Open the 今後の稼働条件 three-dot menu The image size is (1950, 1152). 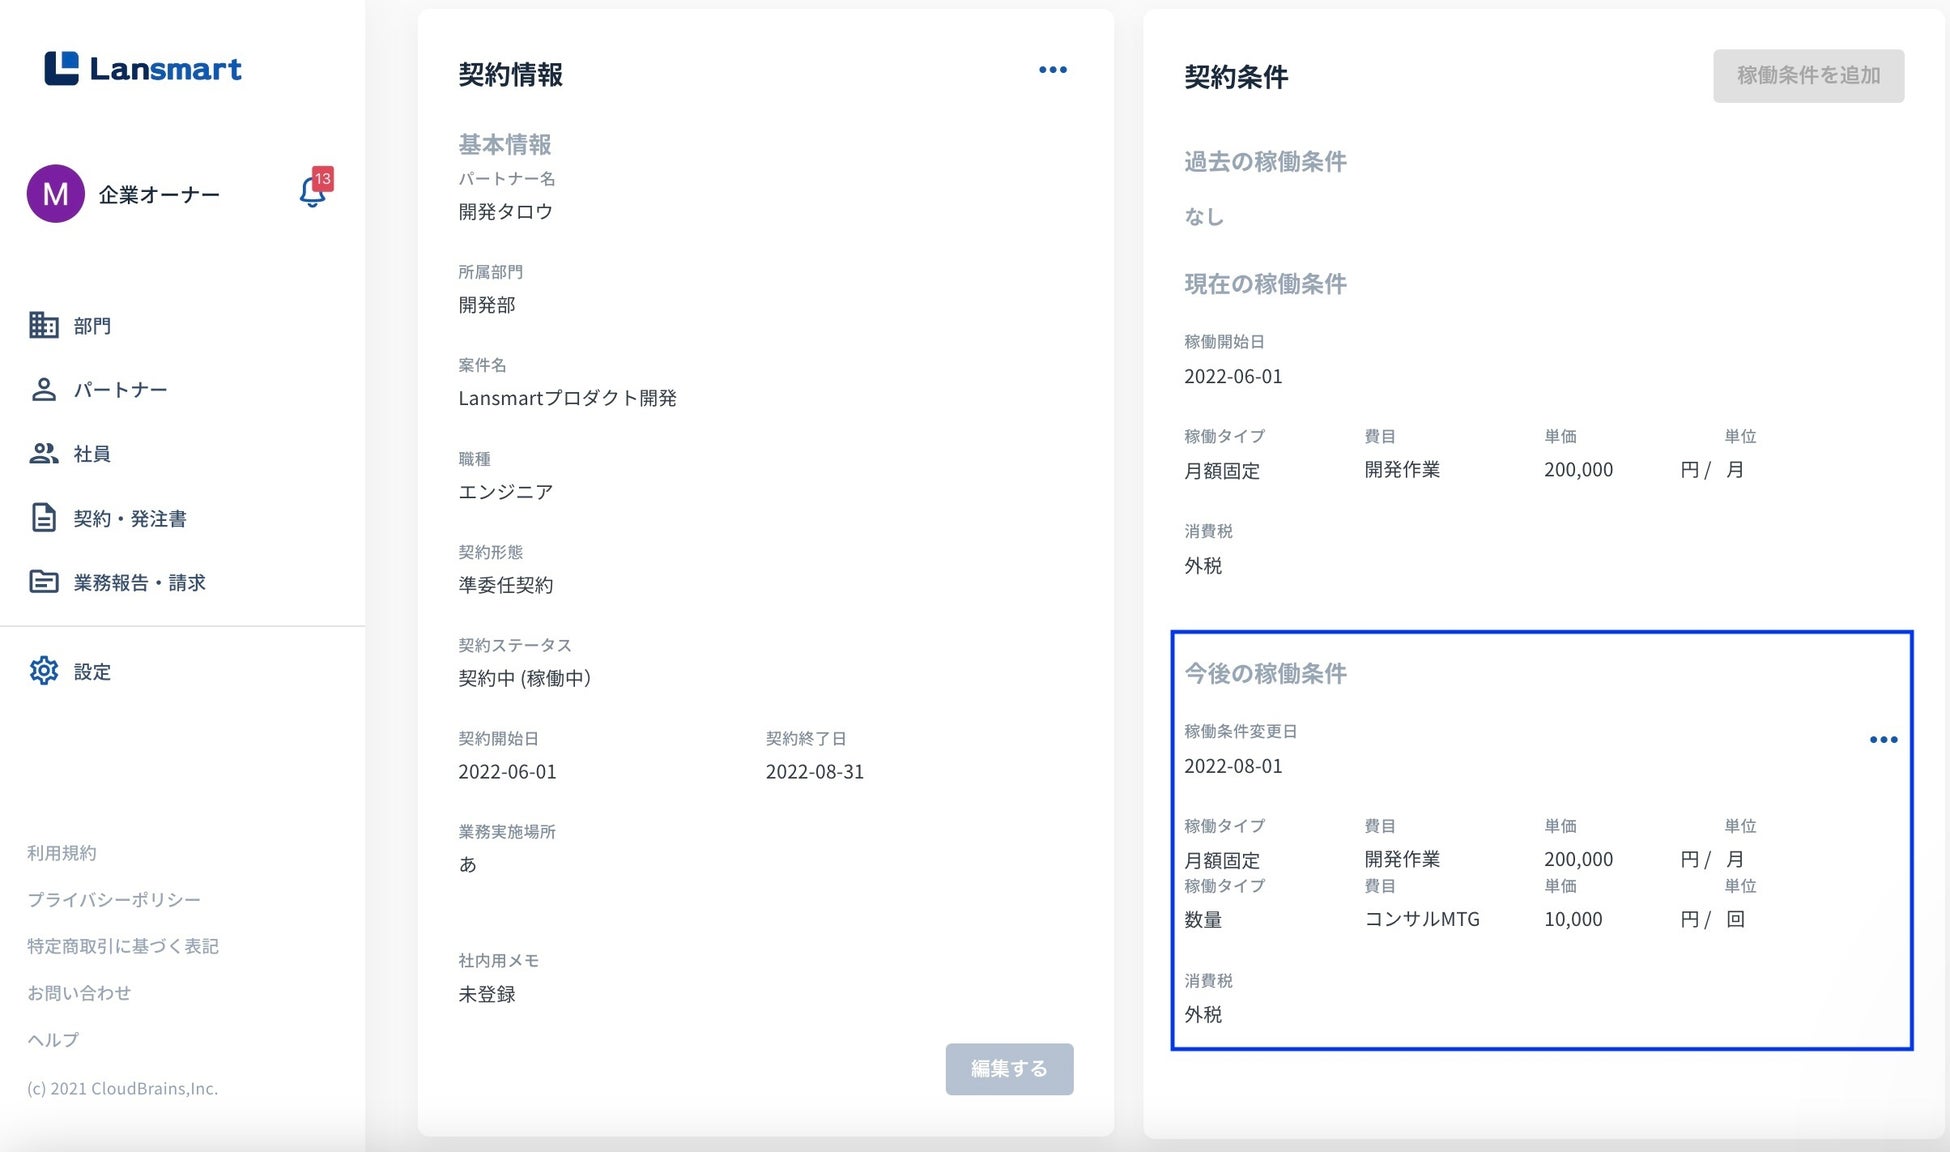[1883, 740]
